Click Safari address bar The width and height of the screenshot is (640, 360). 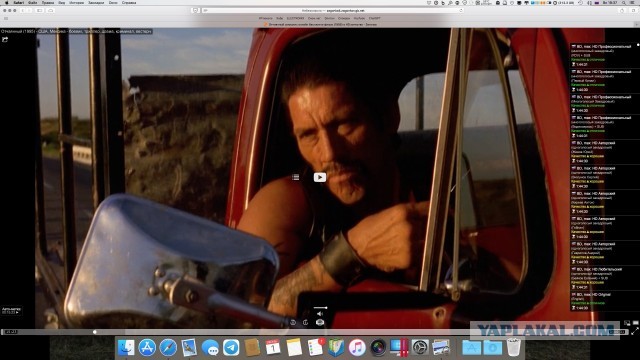pos(333,10)
